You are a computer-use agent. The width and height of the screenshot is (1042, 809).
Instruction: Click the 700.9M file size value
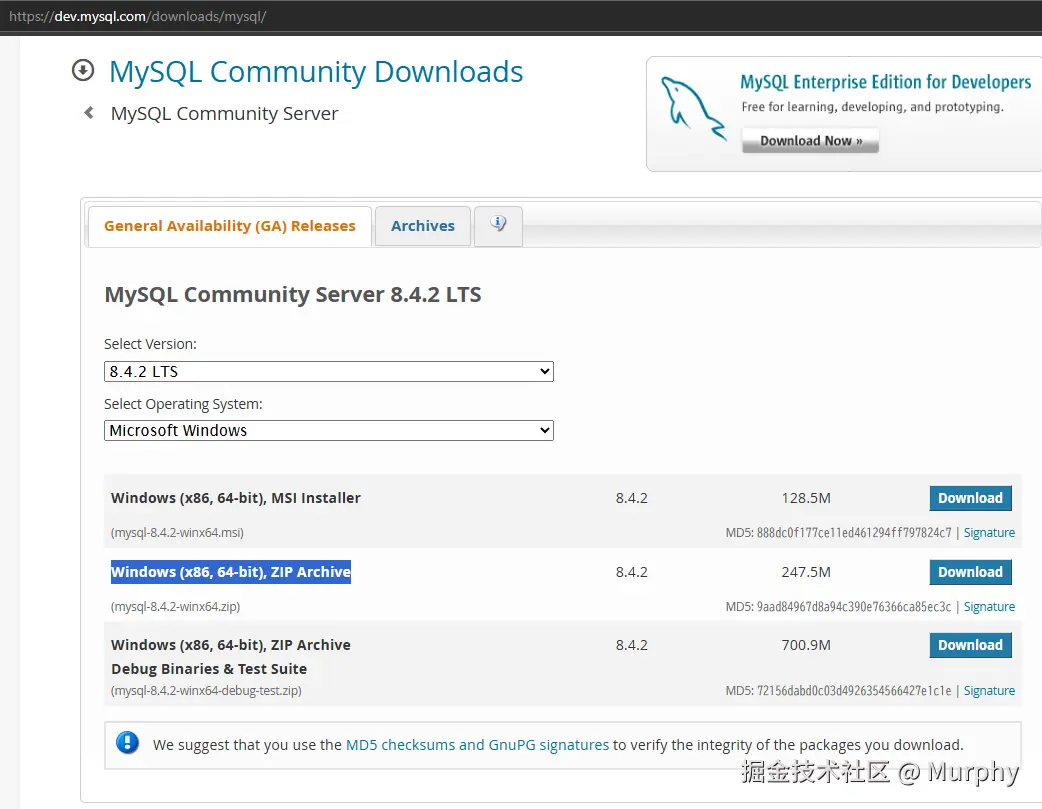click(x=806, y=645)
